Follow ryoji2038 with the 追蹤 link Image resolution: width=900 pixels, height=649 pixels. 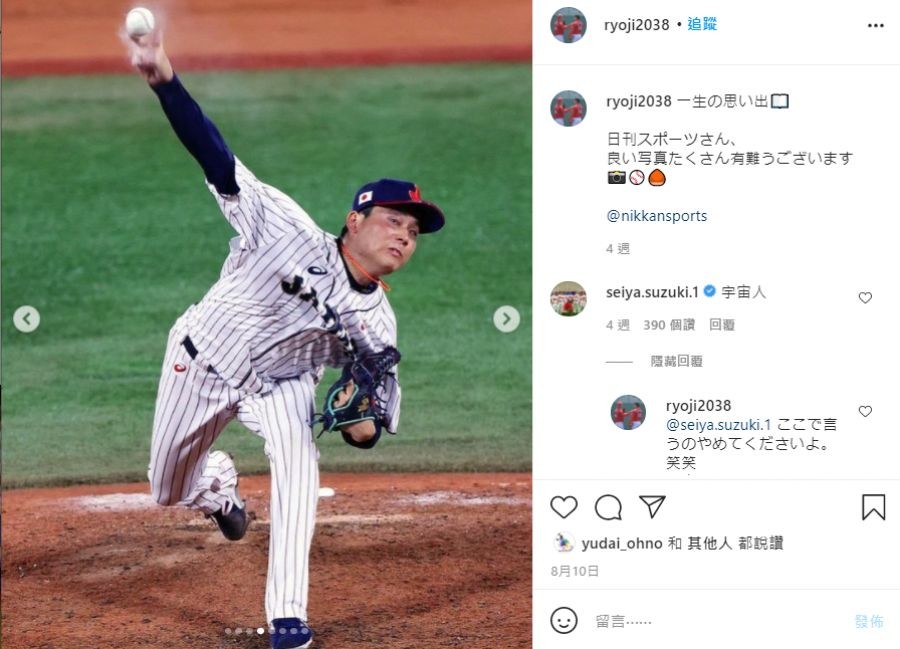[702, 24]
